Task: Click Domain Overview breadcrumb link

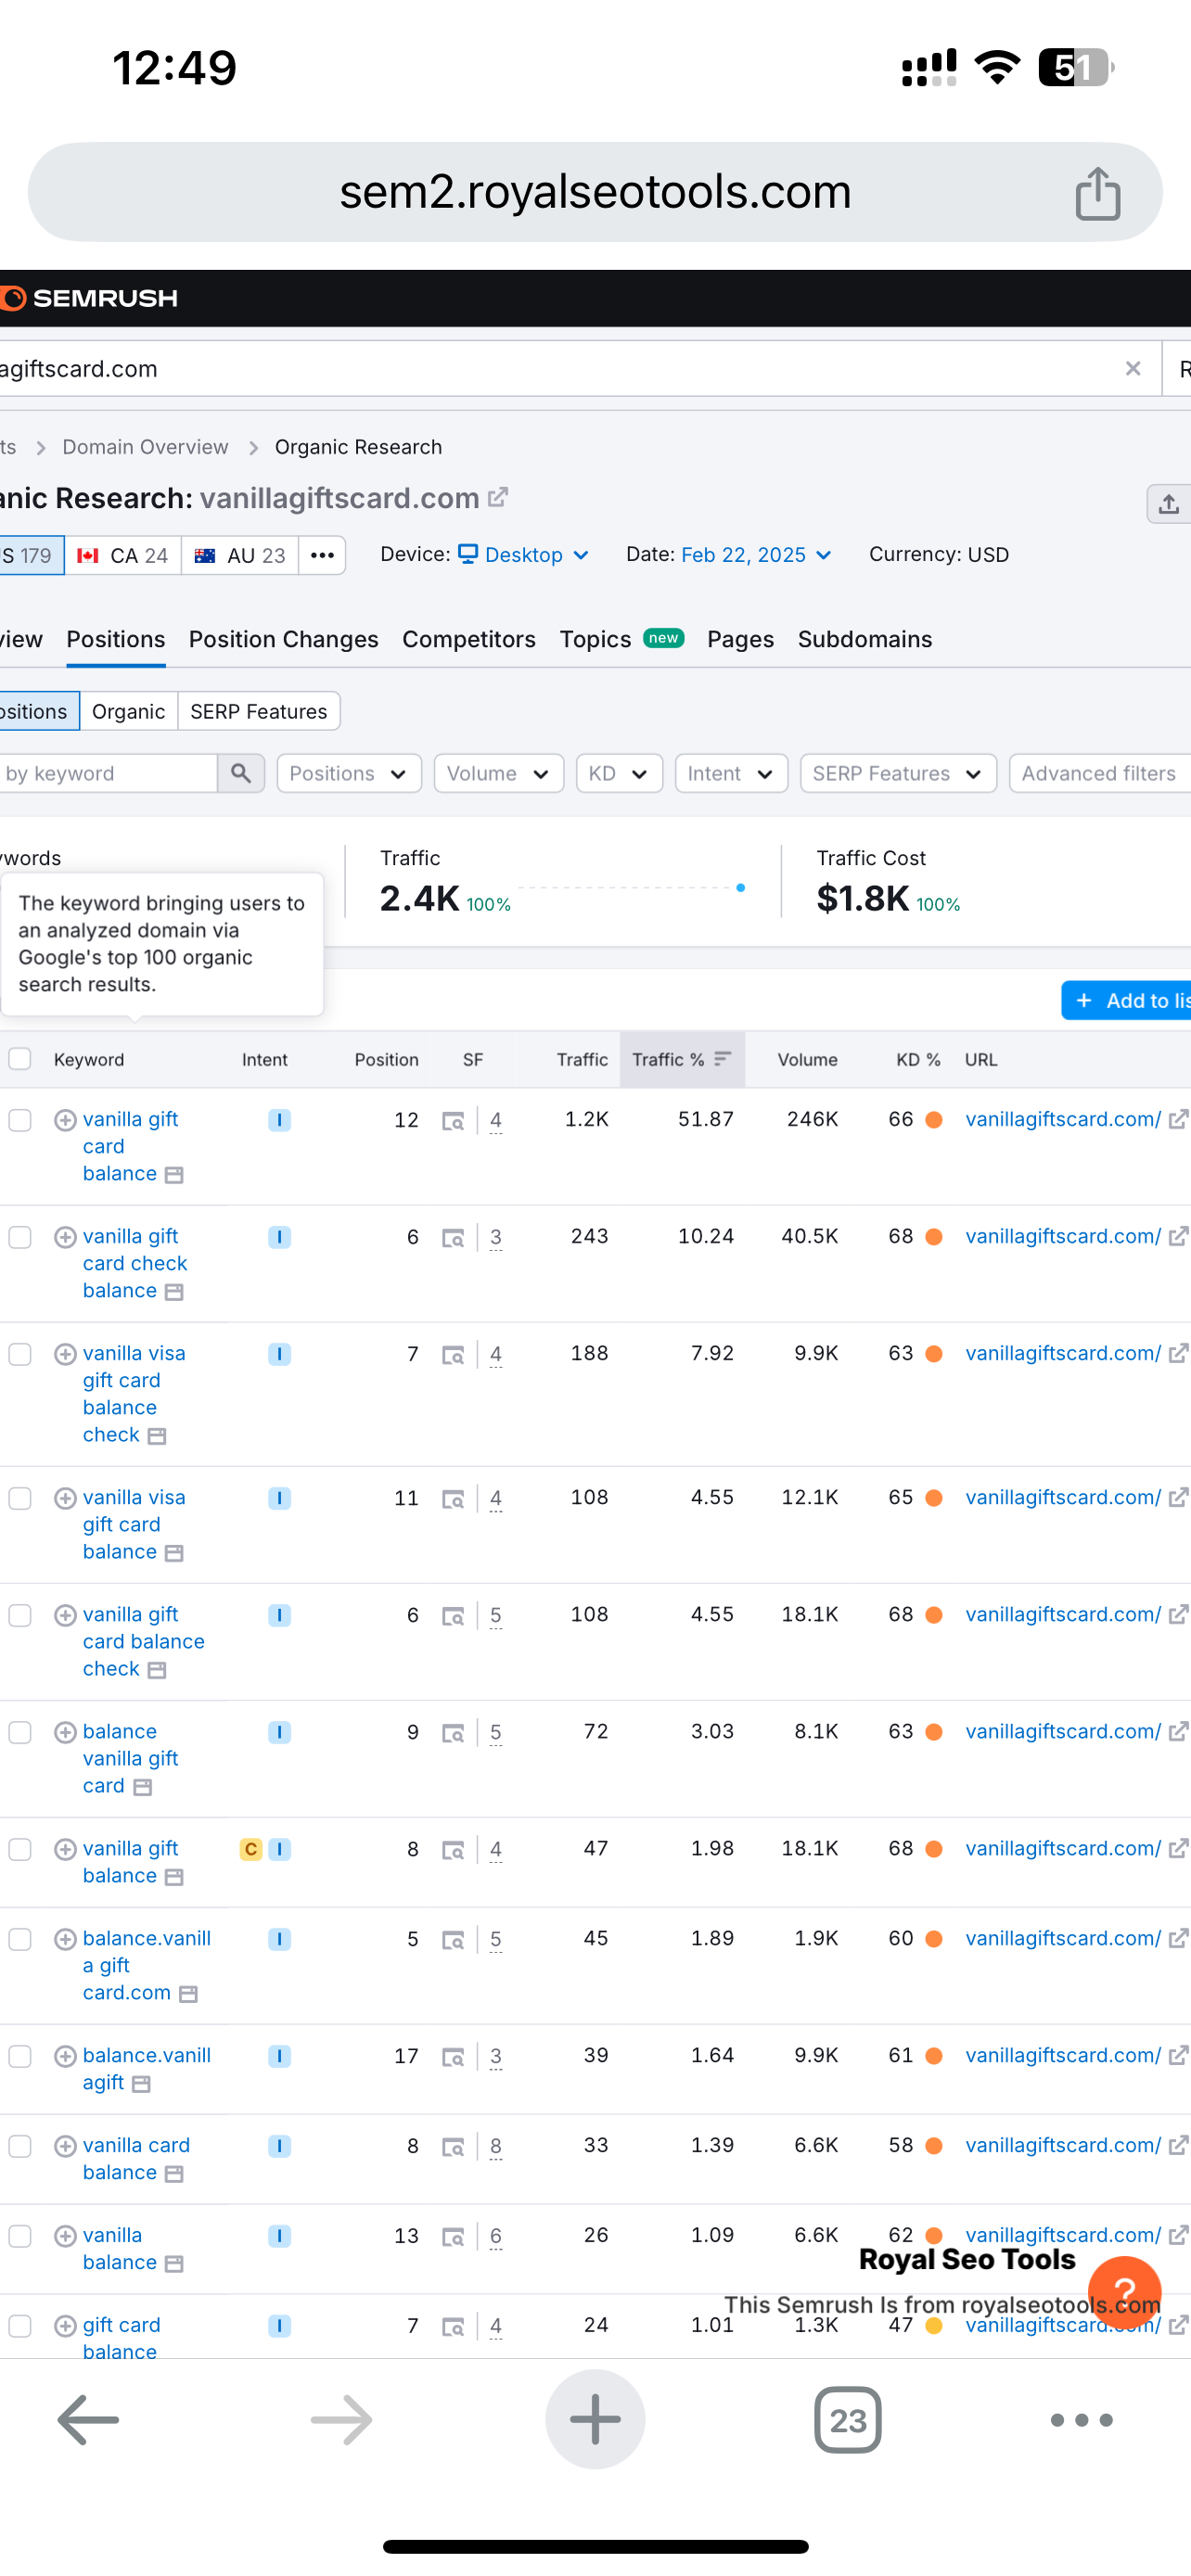Action: tap(145, 447)
